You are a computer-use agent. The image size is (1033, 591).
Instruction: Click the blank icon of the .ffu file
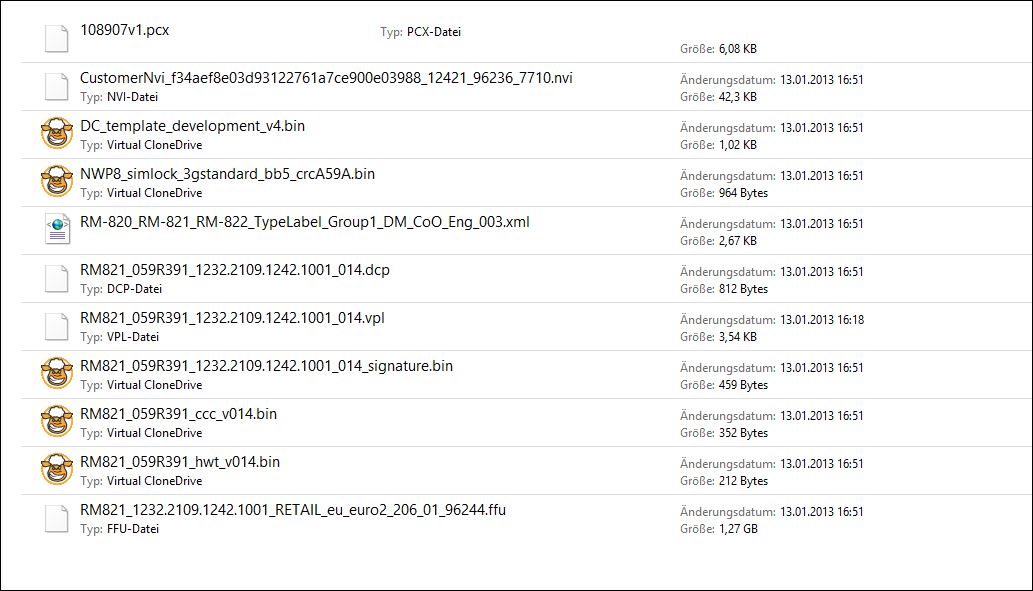click(57, 519)
